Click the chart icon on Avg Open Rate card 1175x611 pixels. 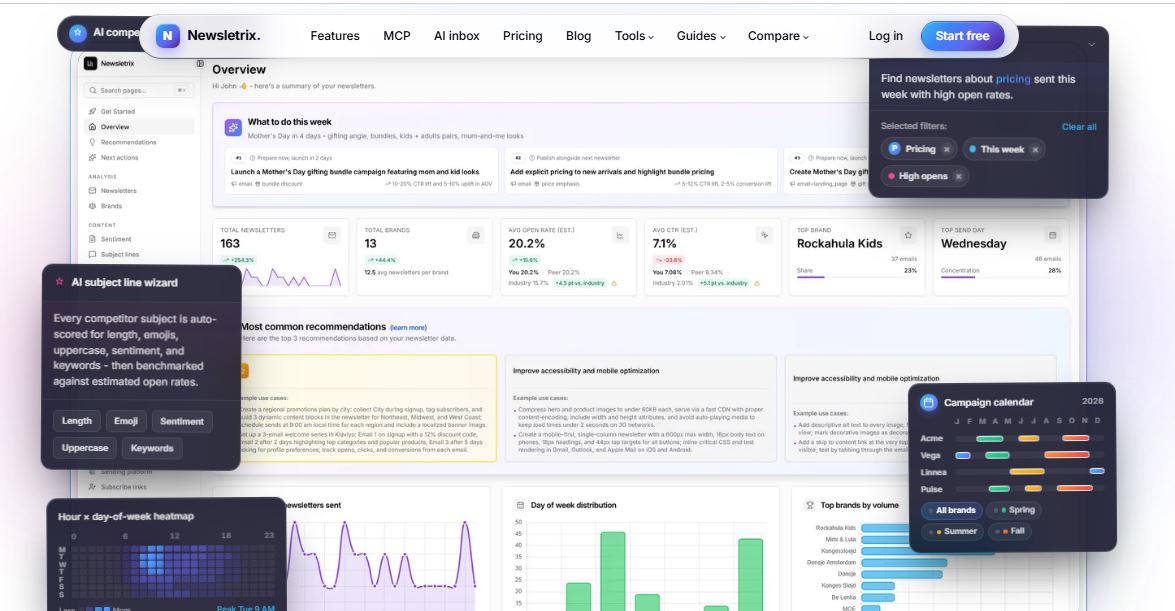point(620,235)
